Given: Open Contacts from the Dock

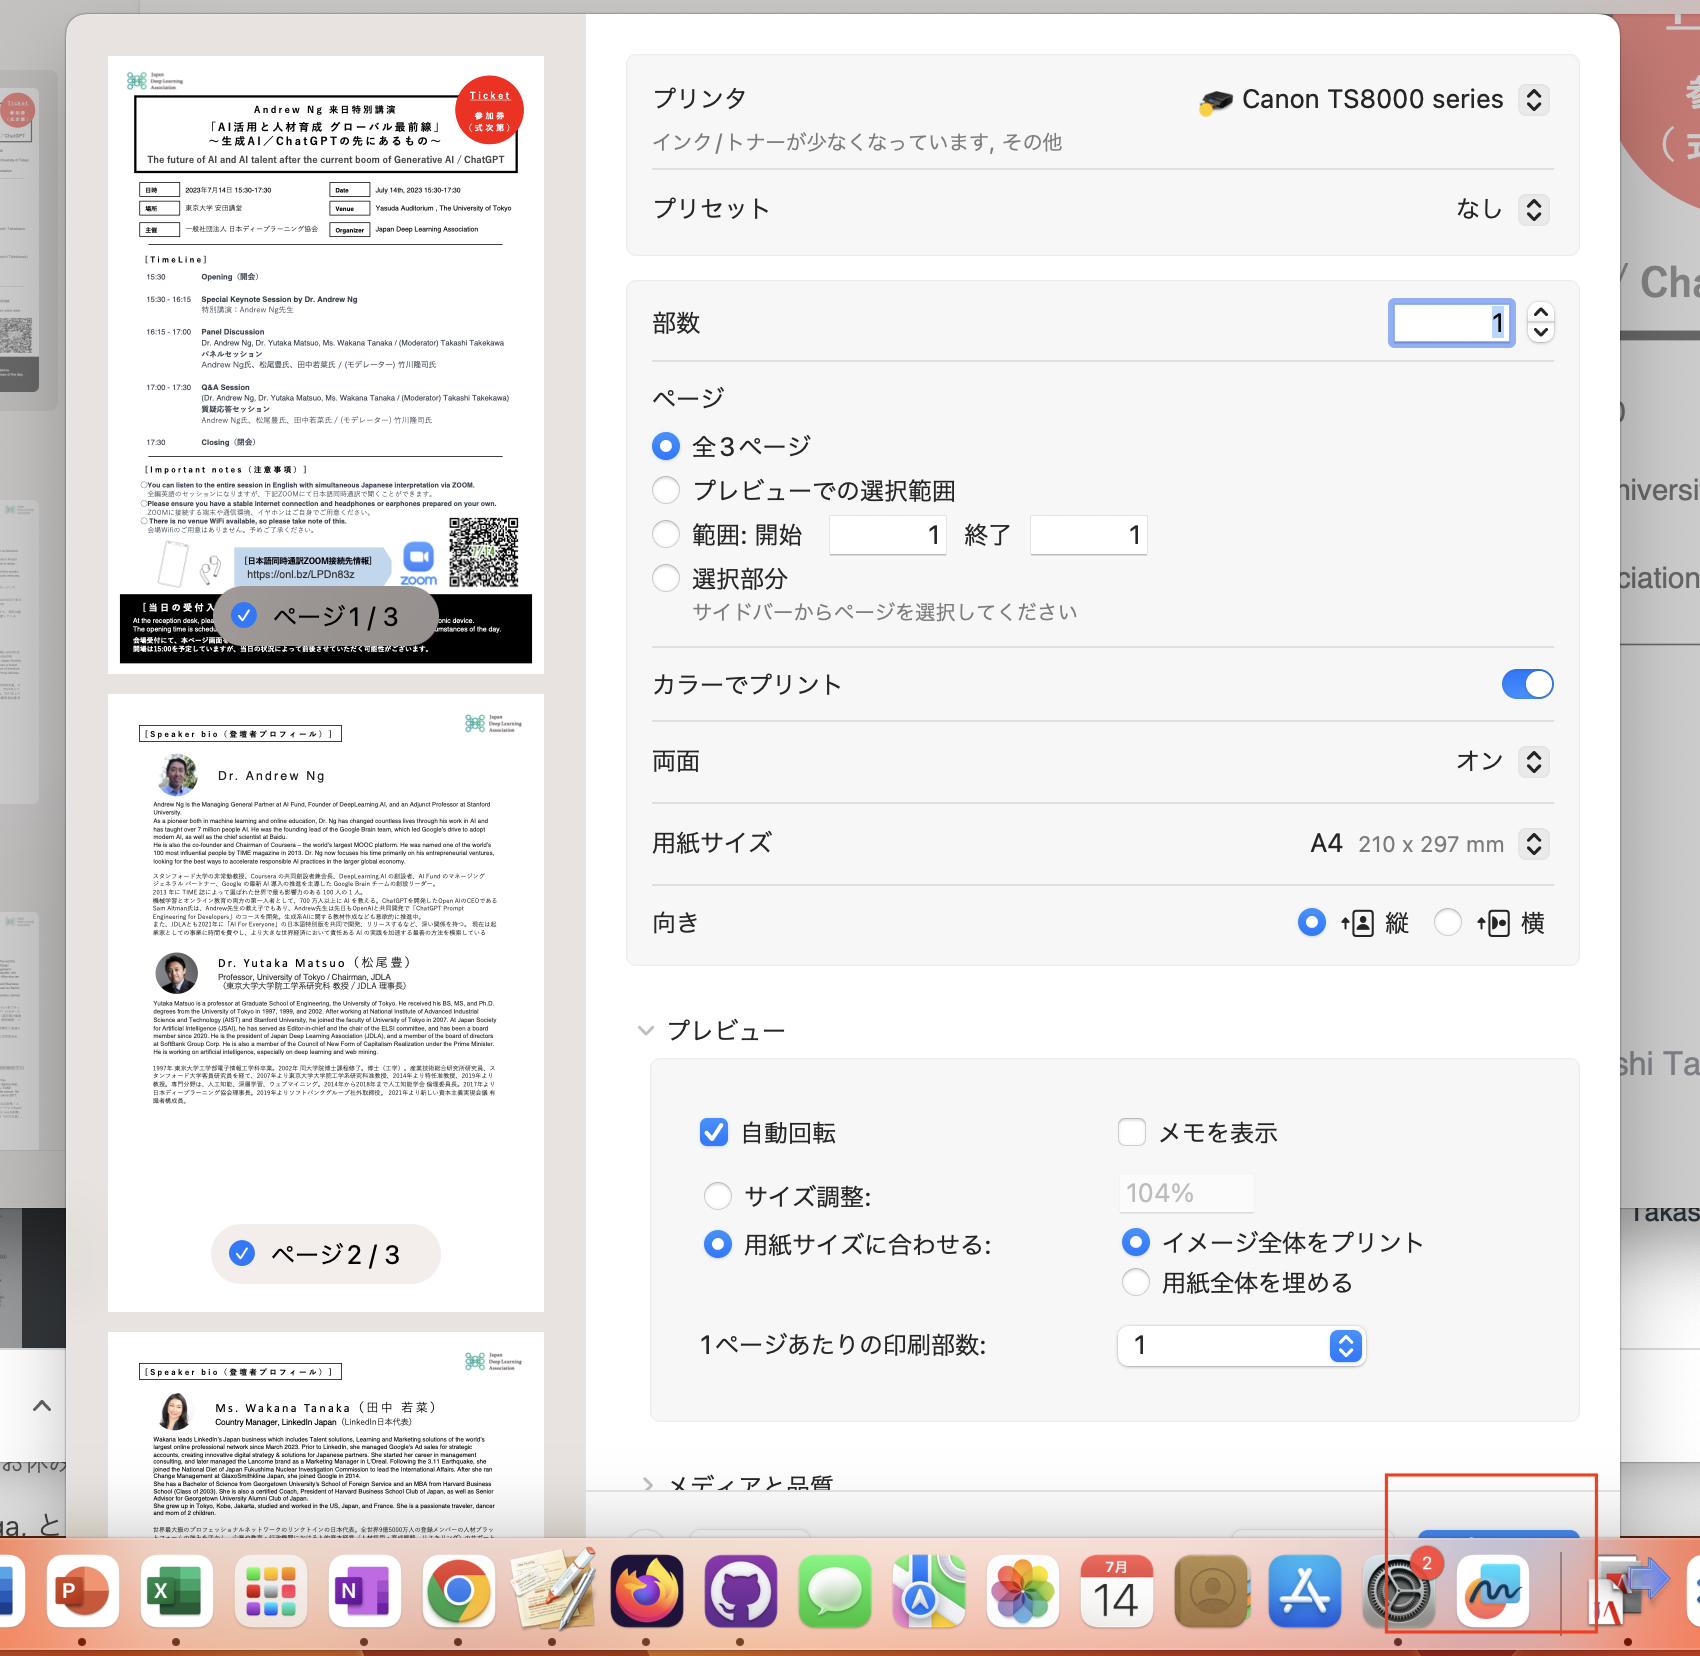Looking at the screenshot, I should (x=1210, y=1591).
